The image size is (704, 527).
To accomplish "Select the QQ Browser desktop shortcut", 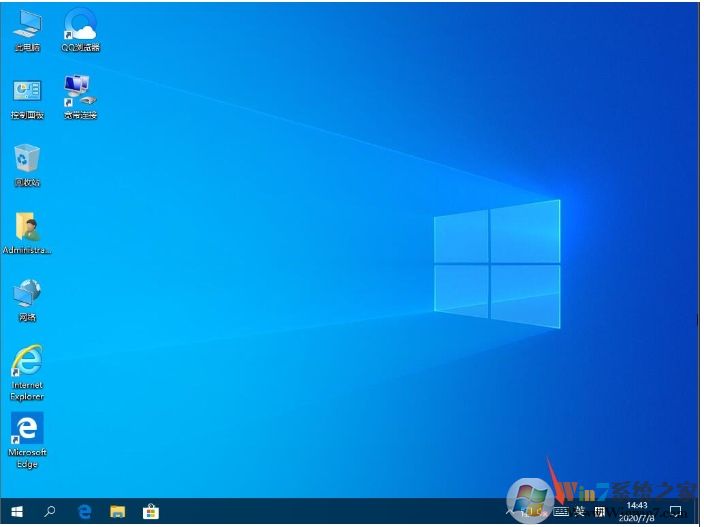I will [x=80, y=31].
